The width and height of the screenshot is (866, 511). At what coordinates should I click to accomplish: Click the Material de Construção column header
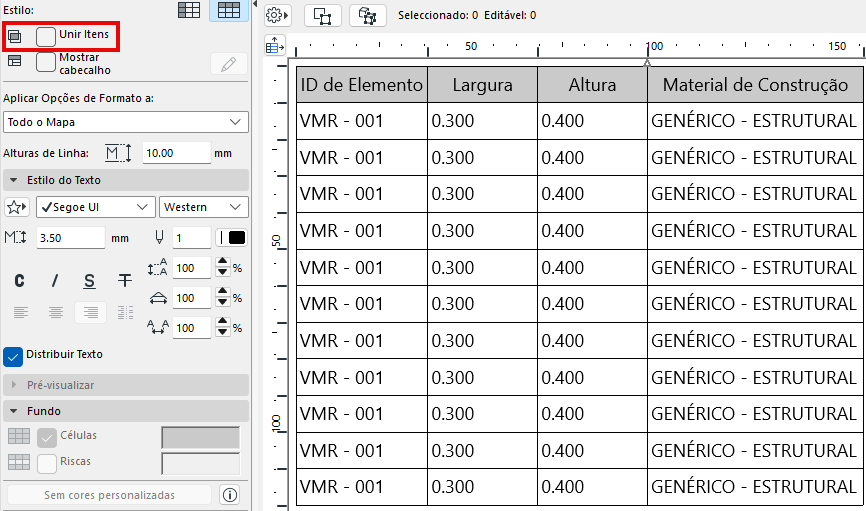pos(755,85)
